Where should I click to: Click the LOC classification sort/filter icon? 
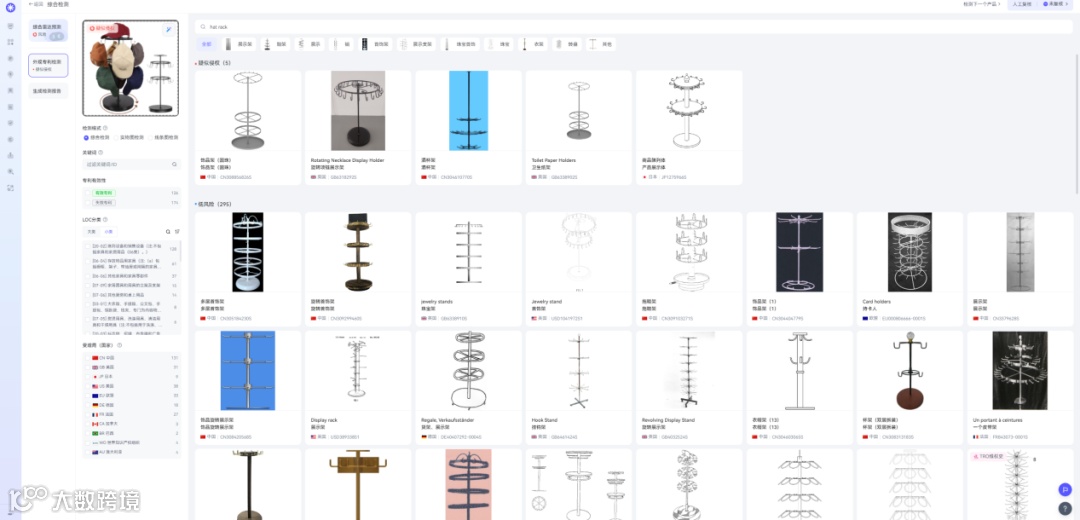tap(177, 232)
